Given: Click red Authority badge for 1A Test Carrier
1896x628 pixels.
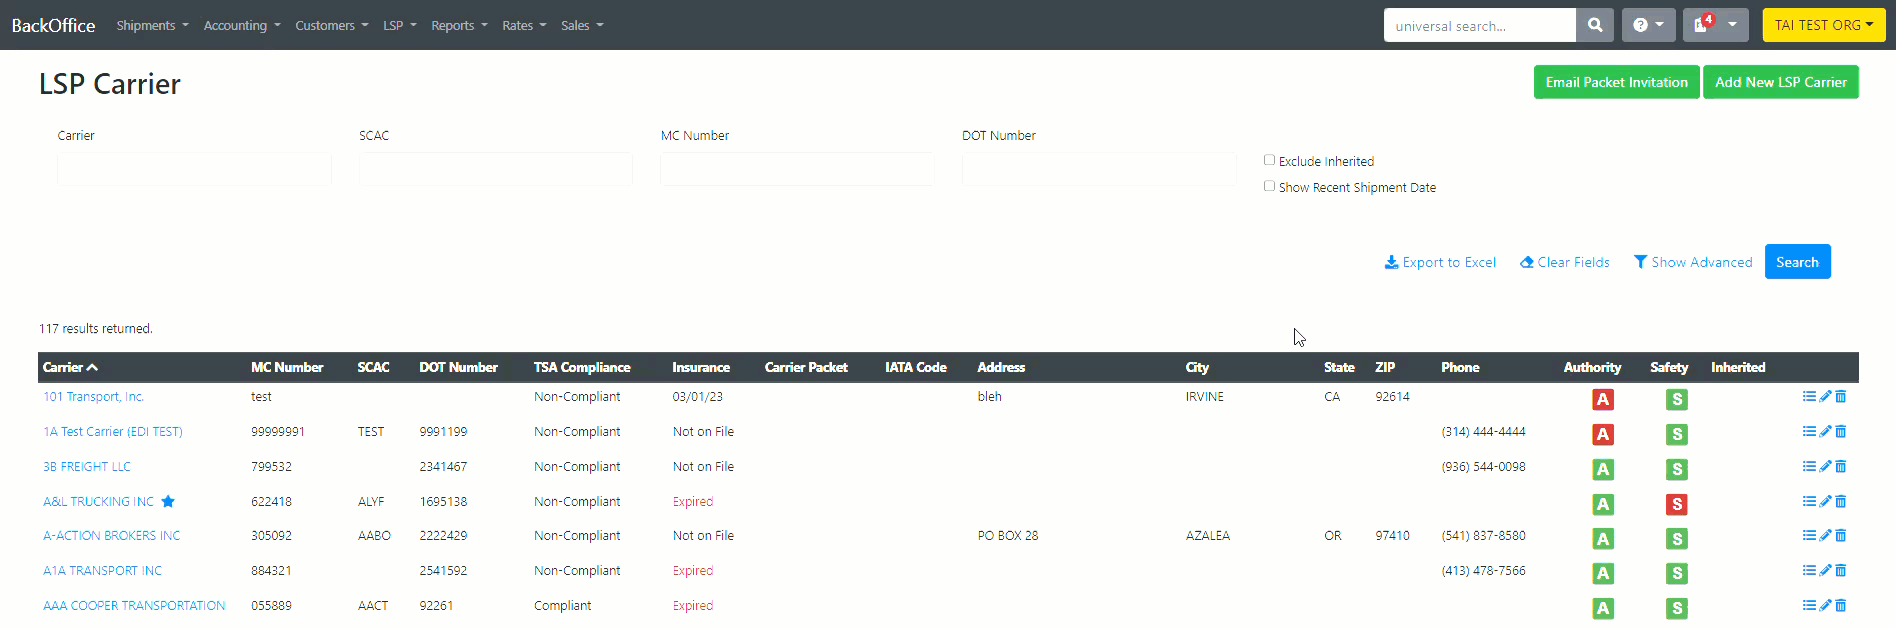Looking at the screenshot, I should coord(1603,435).
